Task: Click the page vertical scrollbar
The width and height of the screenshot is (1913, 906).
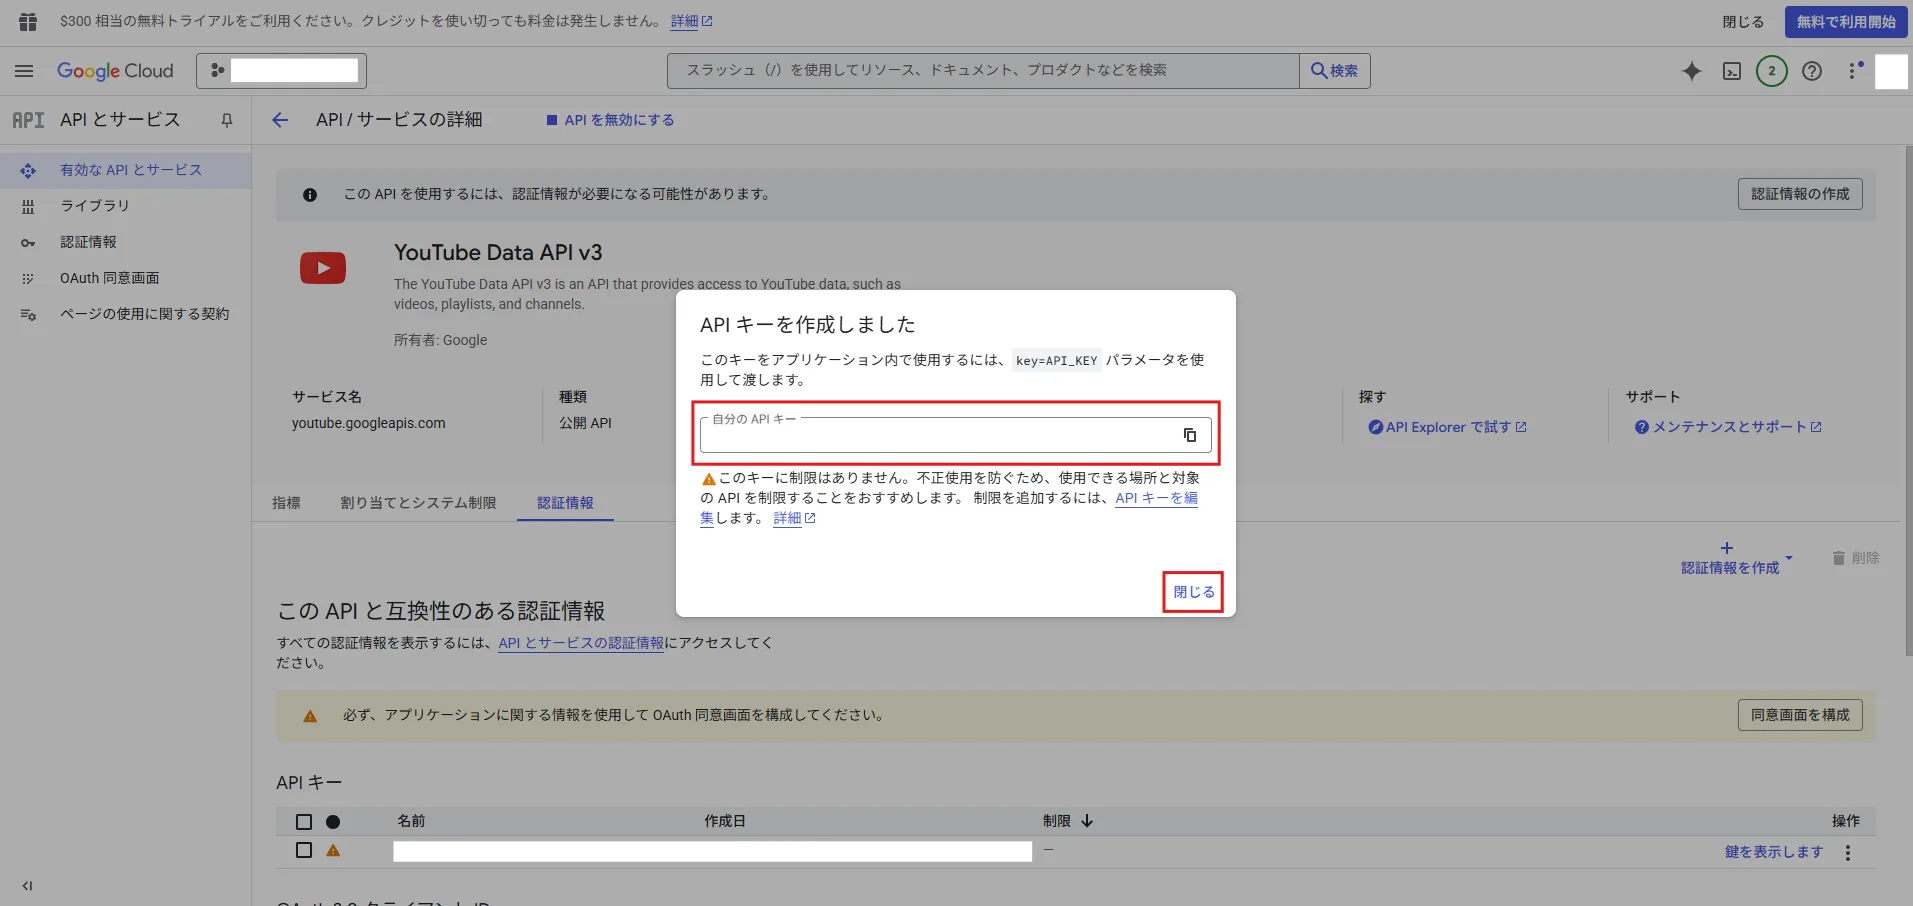Action: pyautogui.click(x=1908, y=400)
